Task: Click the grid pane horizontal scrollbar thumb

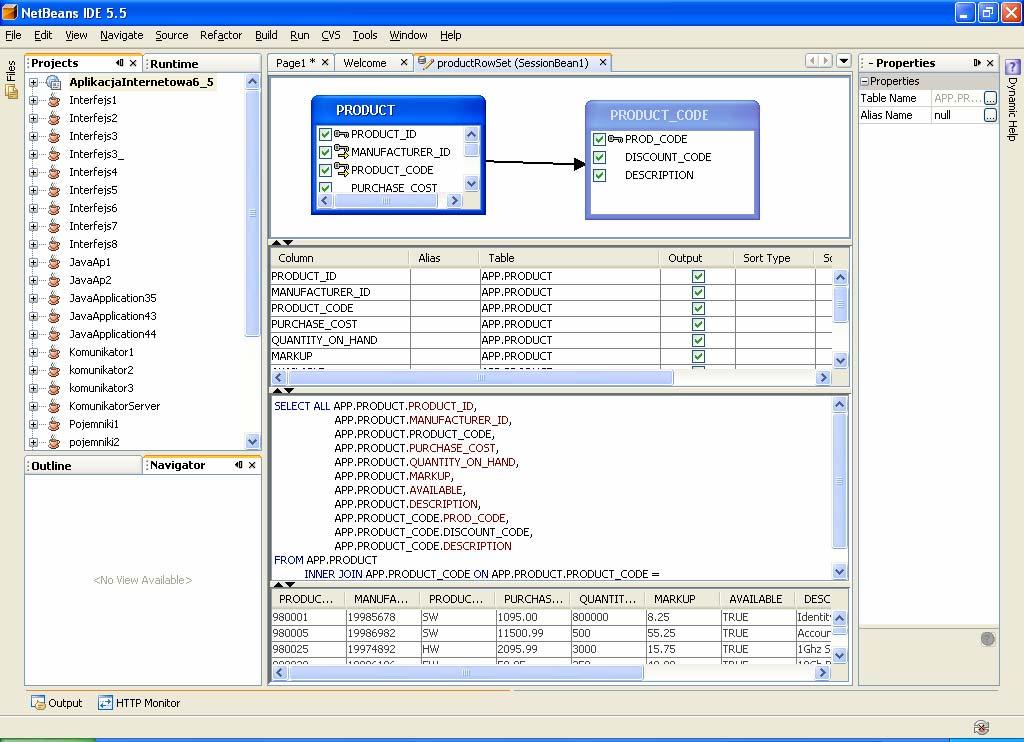Action: (x=481, y=378)
